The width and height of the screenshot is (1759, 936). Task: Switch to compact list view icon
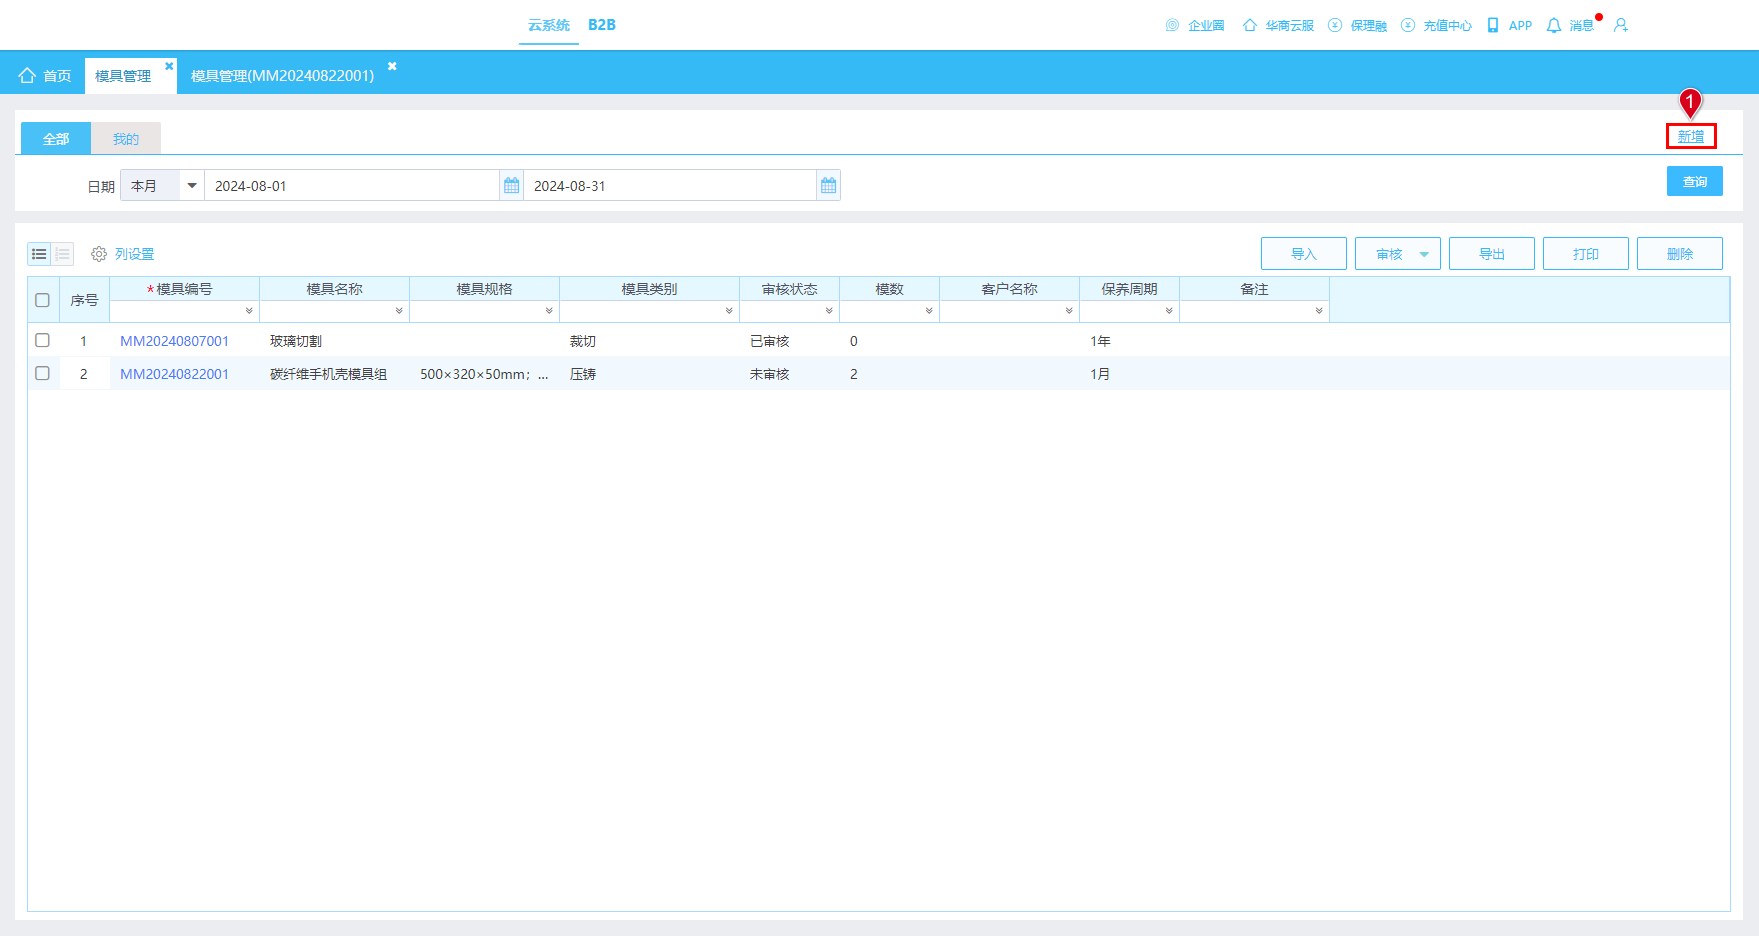coord(39,254)
